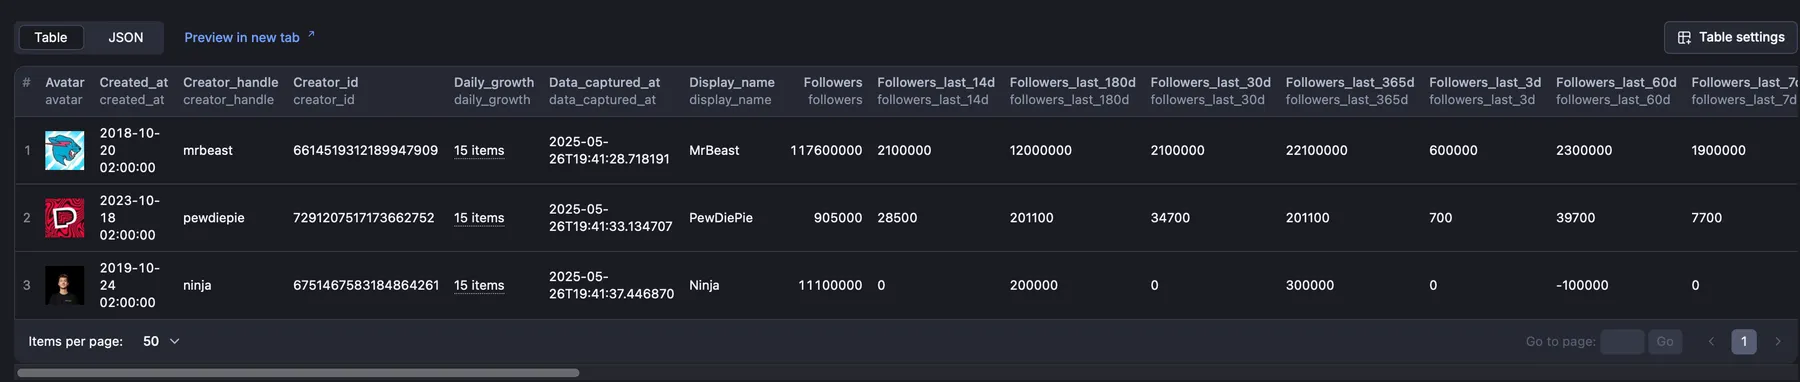The height and width of the screenshot is (382, 1800).
Task: Switch to the JSON view tab
Action: click(x=126, y=37)
